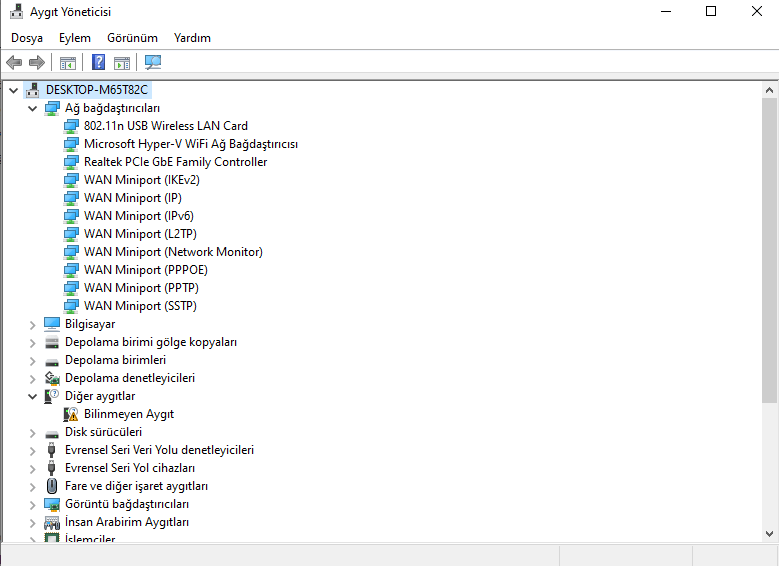Open the Eylem menu
Image resolution: width=779 pixels, height=566 pixels.
[75, 38]
